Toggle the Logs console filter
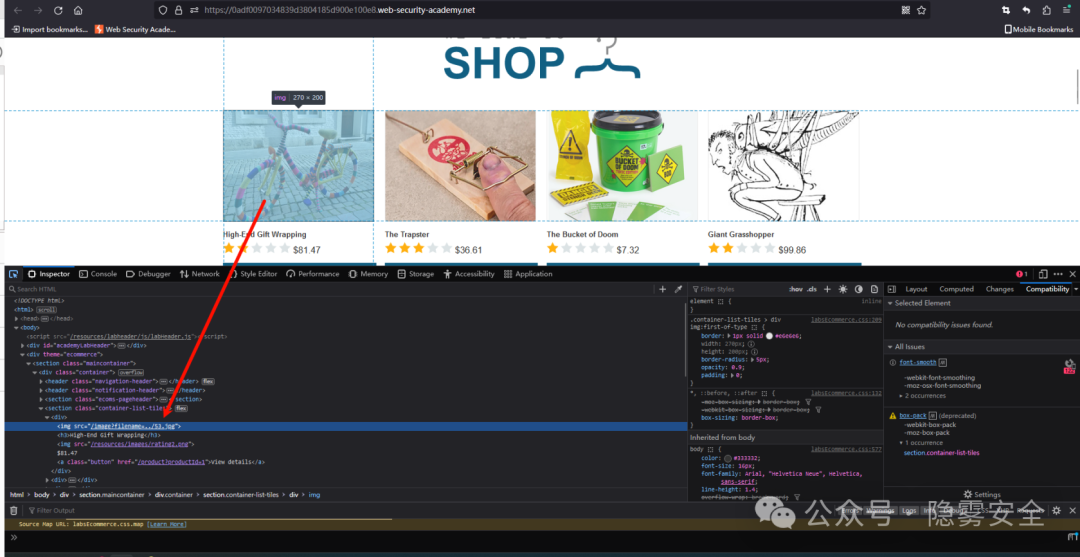1080x557 pixels. (909, 510)
